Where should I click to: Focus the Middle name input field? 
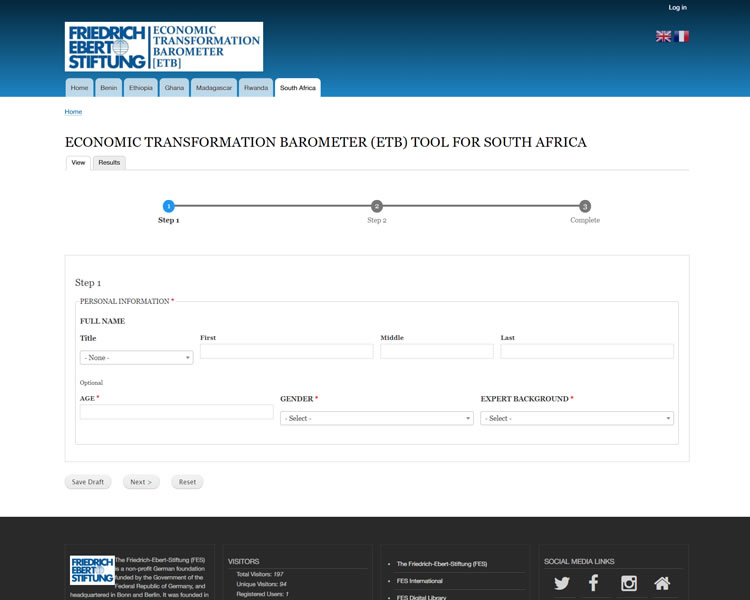[x=437, y=351]
